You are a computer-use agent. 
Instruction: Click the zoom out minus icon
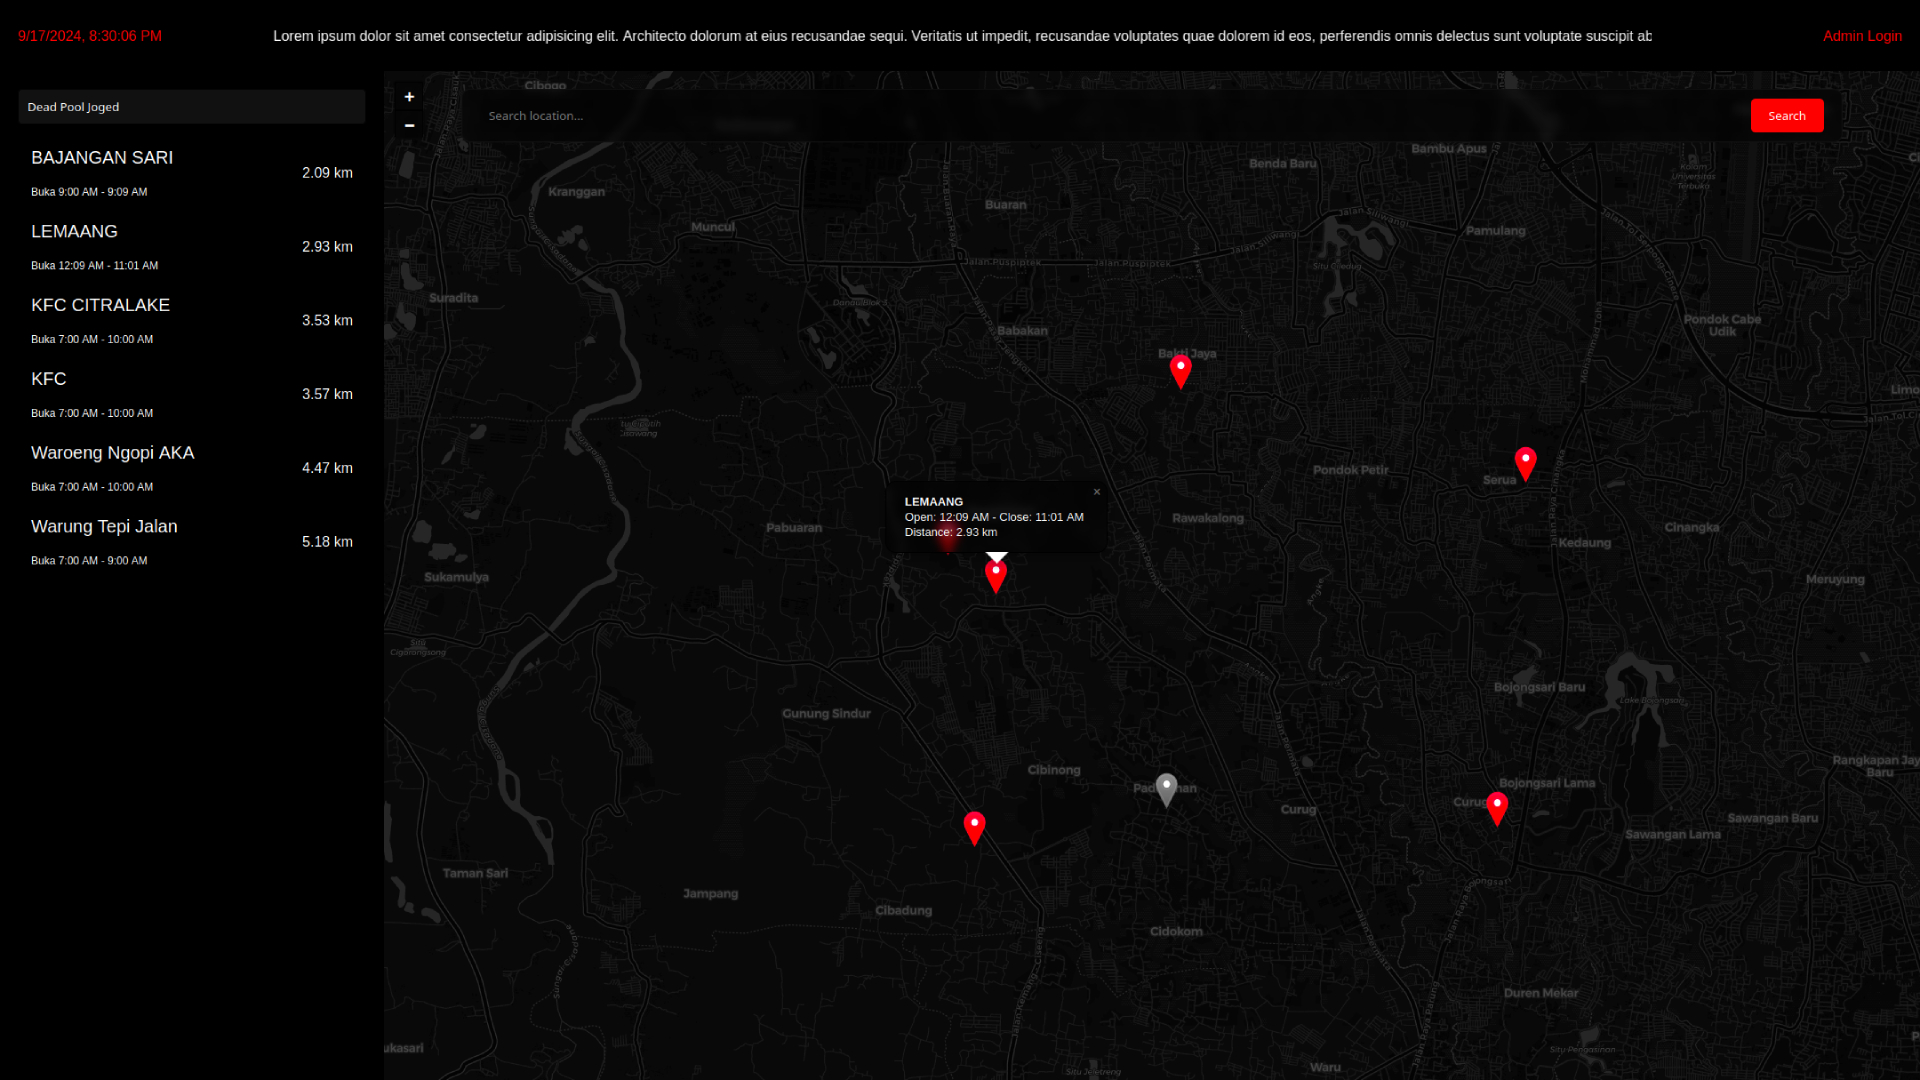coord(409,125)
